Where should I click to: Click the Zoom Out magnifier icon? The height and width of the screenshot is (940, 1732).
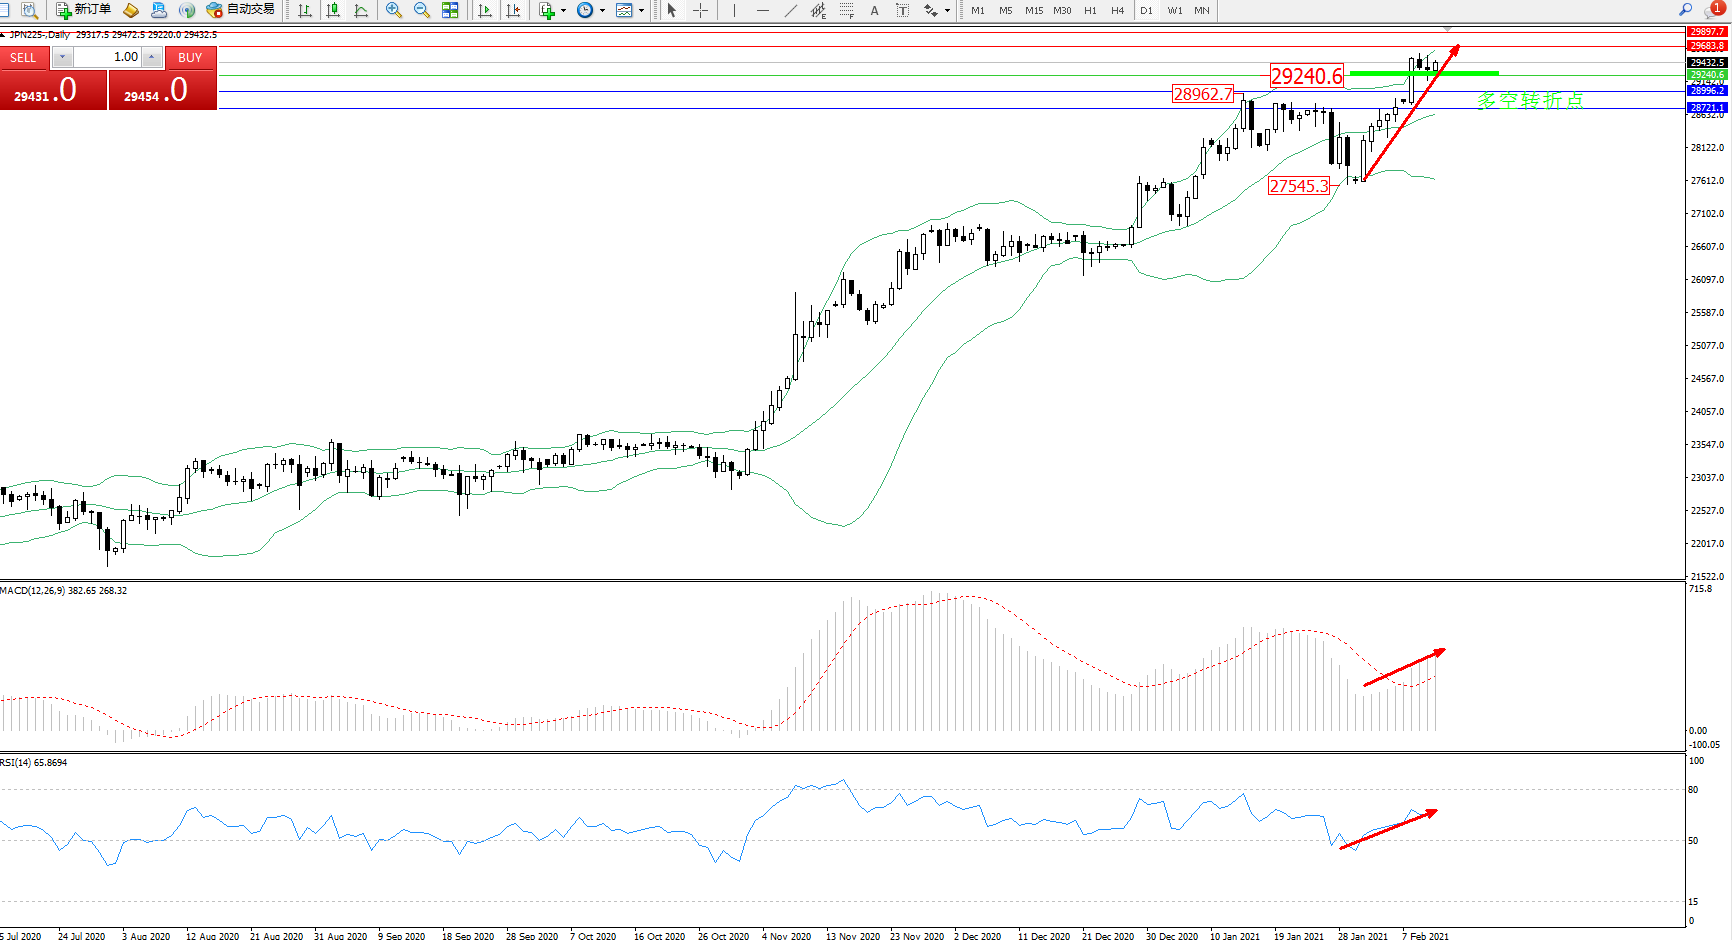pos(421,10)
